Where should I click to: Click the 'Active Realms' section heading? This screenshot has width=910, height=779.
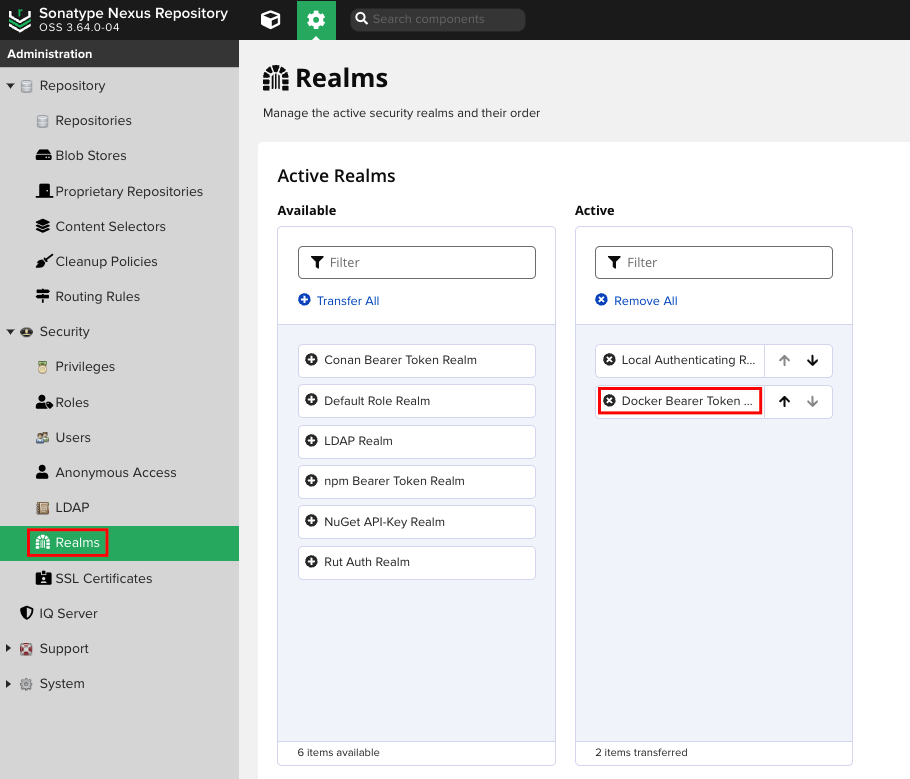[336, 176]
